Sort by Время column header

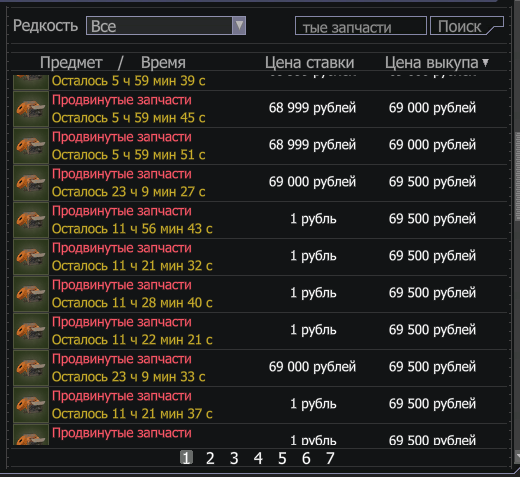coord(163,62)
